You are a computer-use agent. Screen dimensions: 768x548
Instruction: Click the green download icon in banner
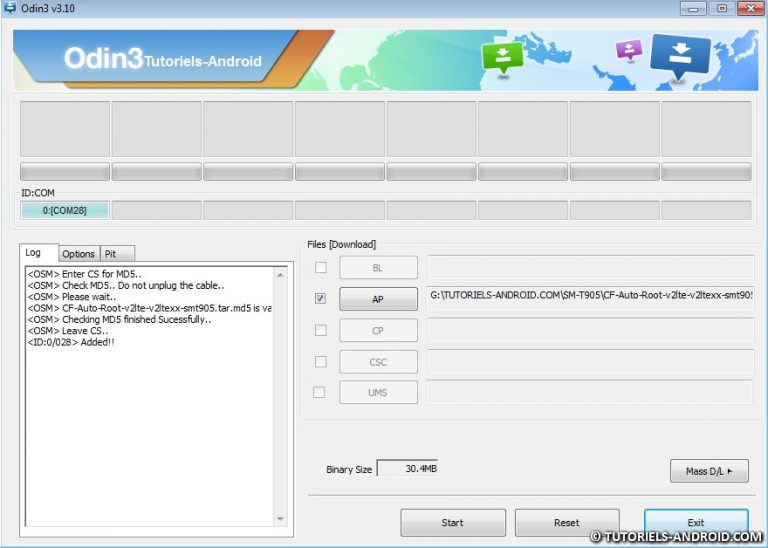503,58
